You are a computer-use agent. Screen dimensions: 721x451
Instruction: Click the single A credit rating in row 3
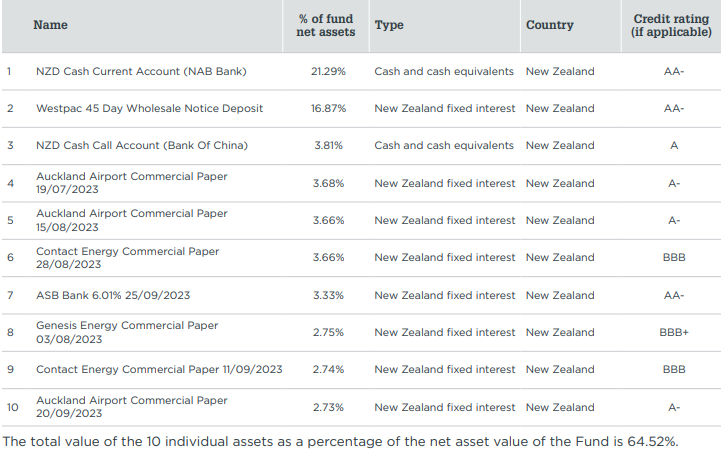coord(674,145)
